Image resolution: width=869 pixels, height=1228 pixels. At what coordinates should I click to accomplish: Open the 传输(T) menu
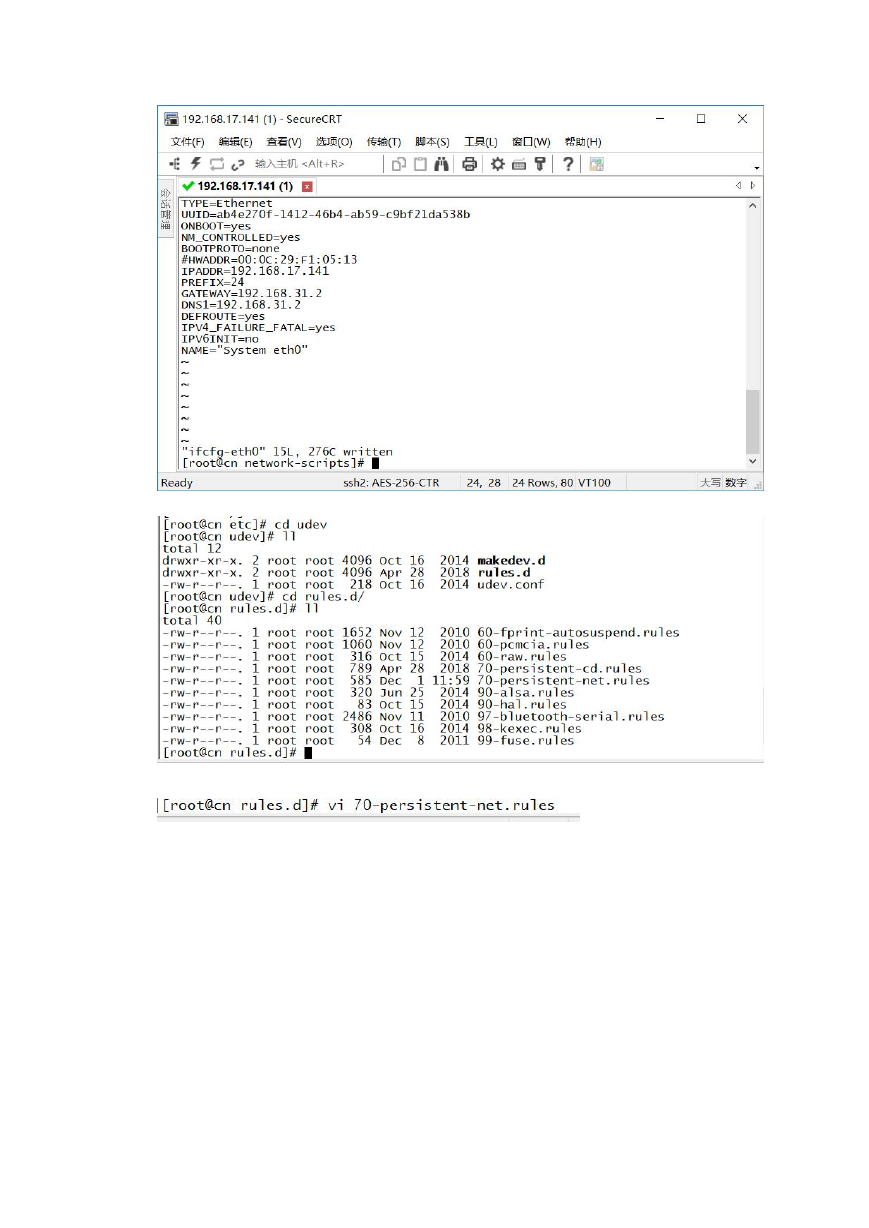coord(384,142)
